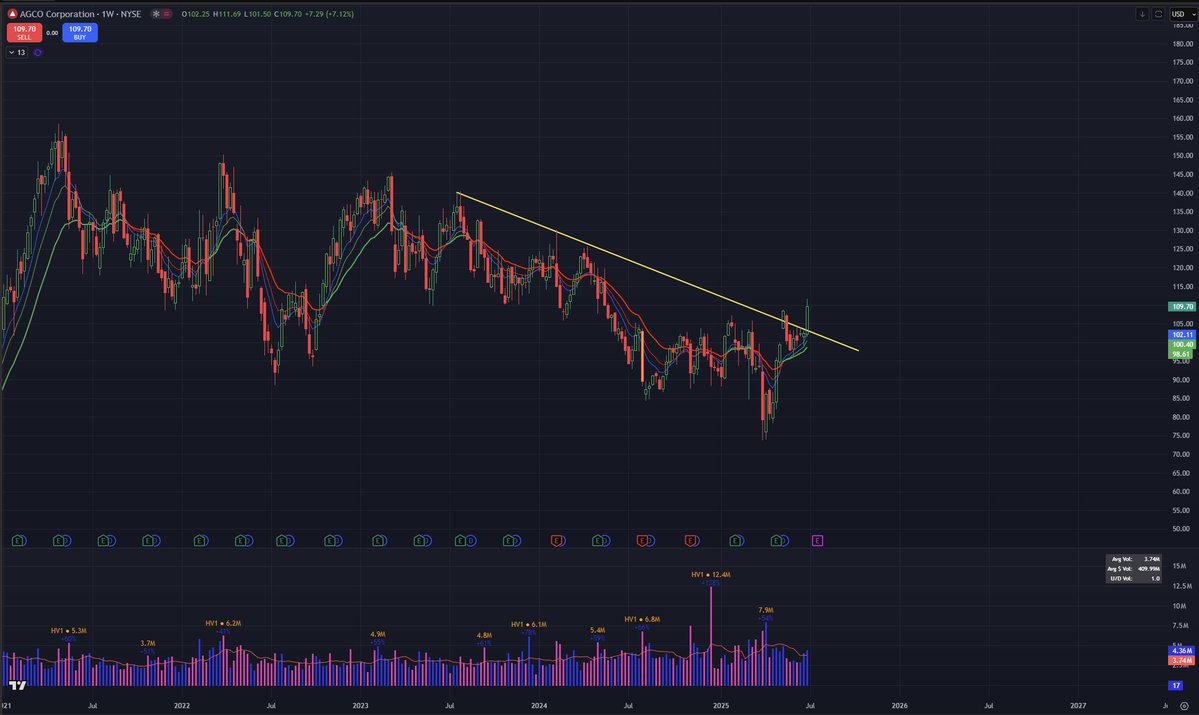The width and height of the screenshot is (1199, 715).
Task: Click the Avg Vol 3.74M stats row
Action: (x=1133, y=559)
